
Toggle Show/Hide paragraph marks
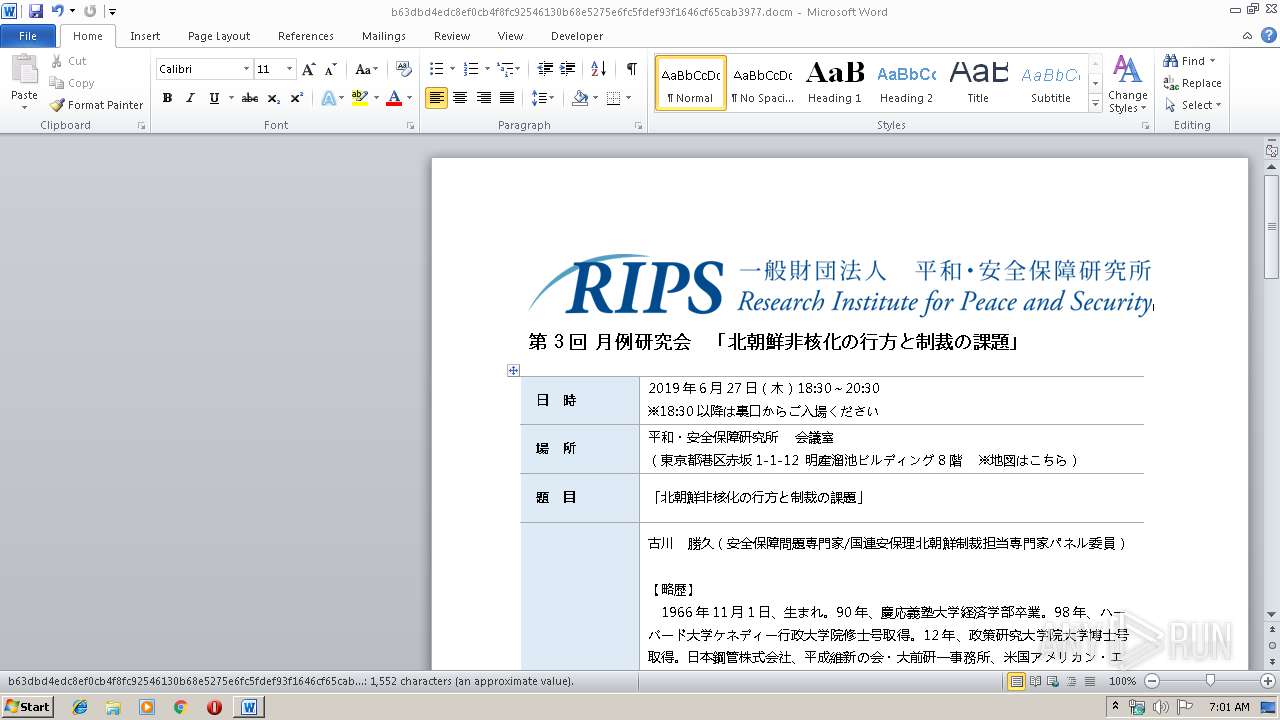(632, 69)
